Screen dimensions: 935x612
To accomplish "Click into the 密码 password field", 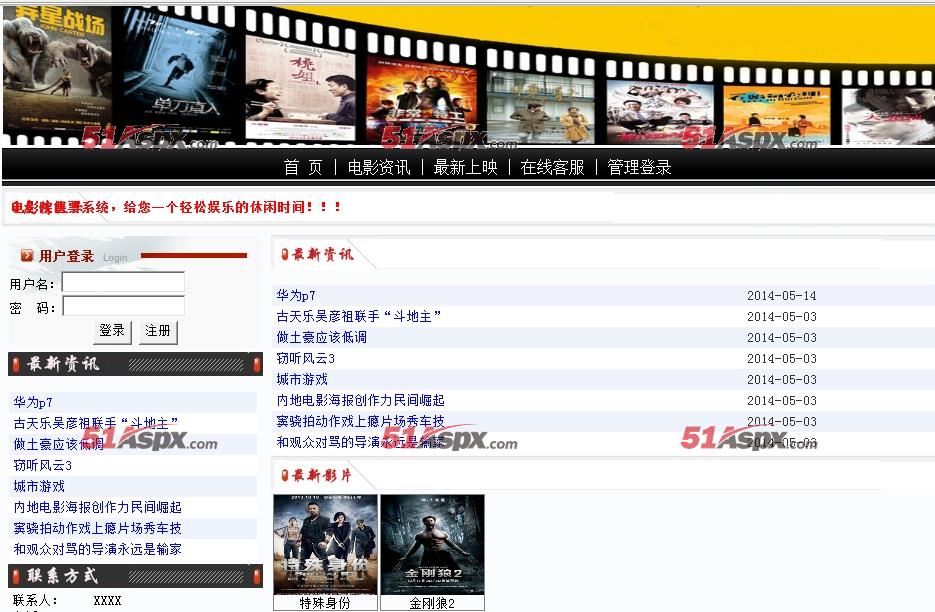I will [x=123, y=307].
